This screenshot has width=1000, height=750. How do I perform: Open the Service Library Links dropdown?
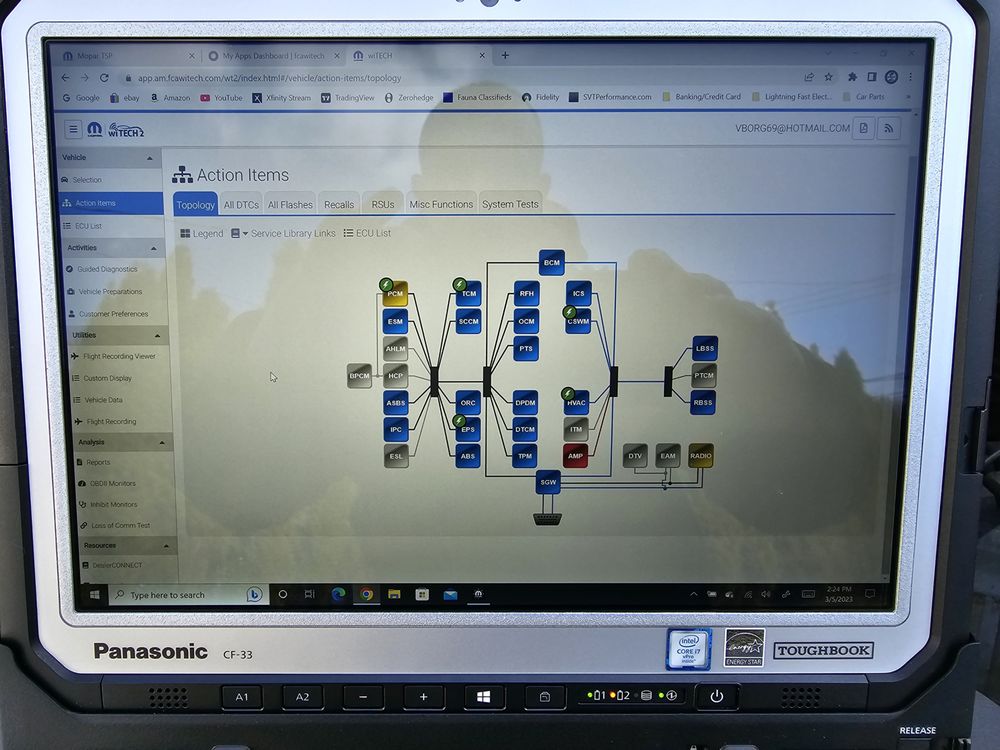(x=283, y=233)
